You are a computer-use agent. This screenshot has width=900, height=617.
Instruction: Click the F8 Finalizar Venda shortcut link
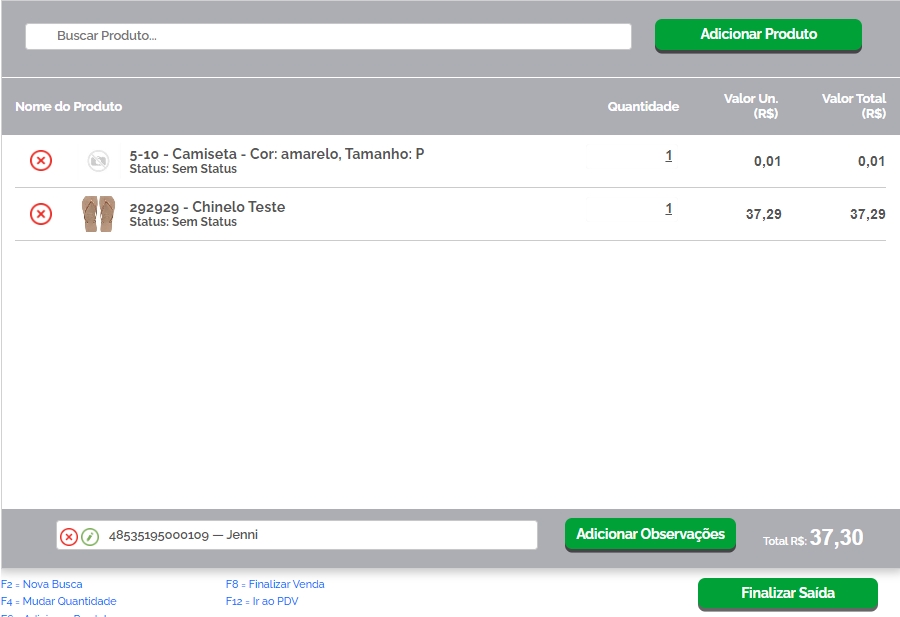click(x=275, y=584)
